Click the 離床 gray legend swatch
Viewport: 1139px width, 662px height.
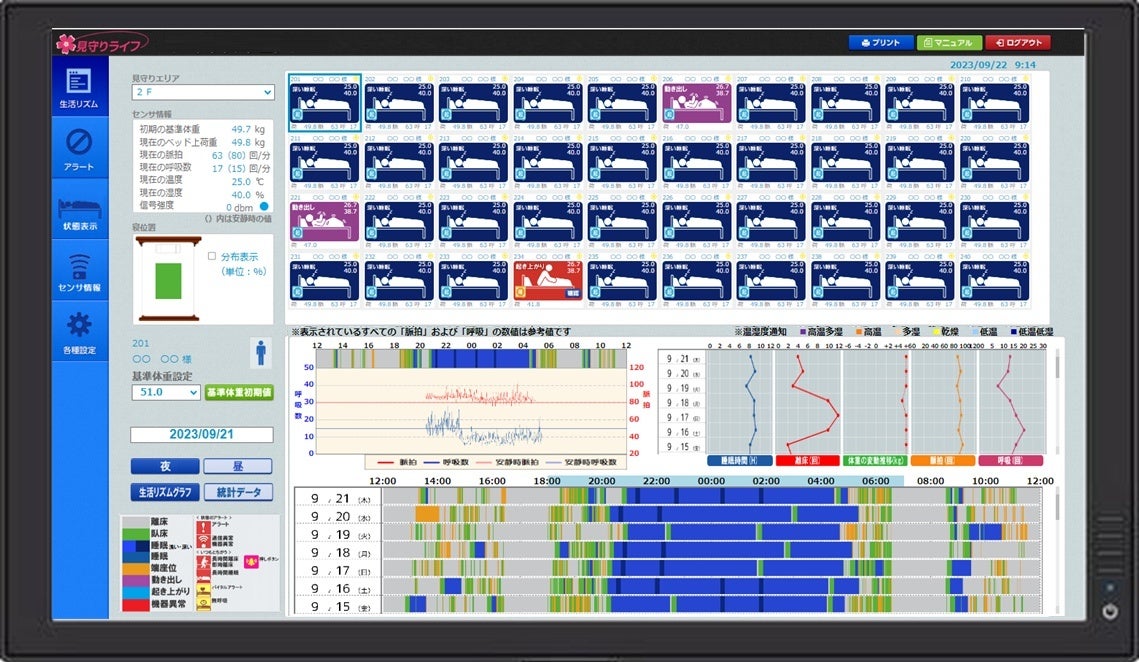click(135, 522)
